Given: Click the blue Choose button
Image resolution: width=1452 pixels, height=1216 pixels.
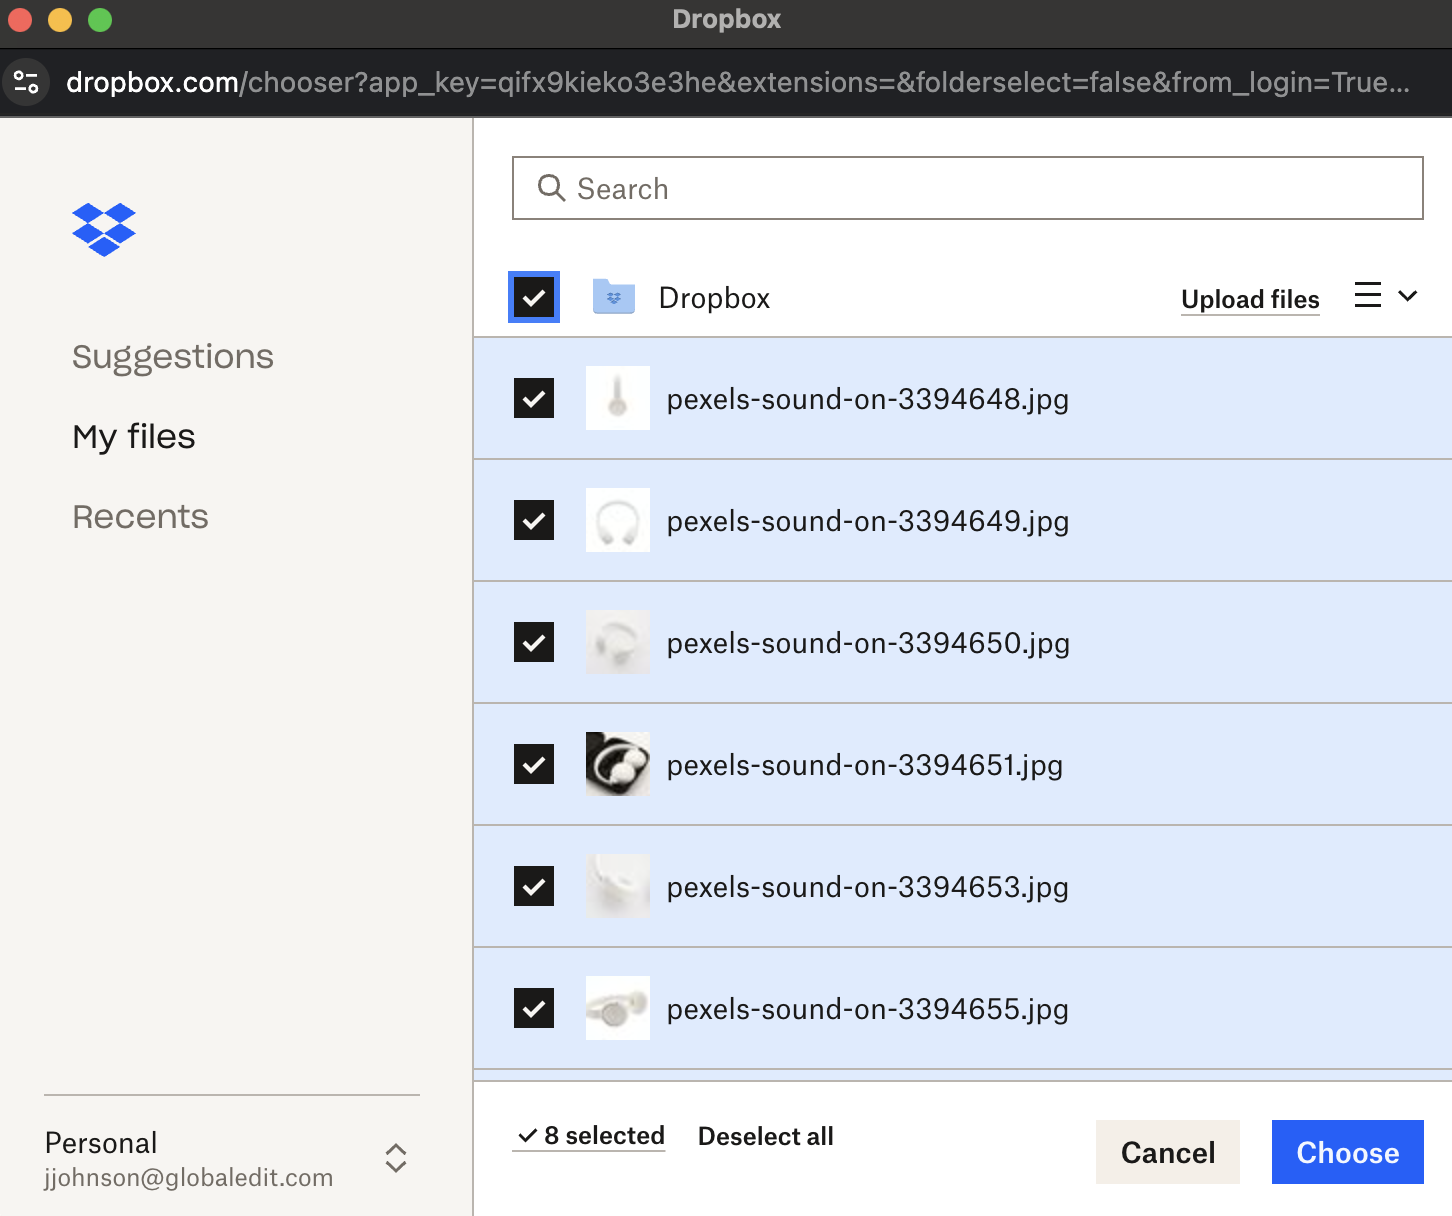Looking at the screenshot, I should point(1348,1152).
